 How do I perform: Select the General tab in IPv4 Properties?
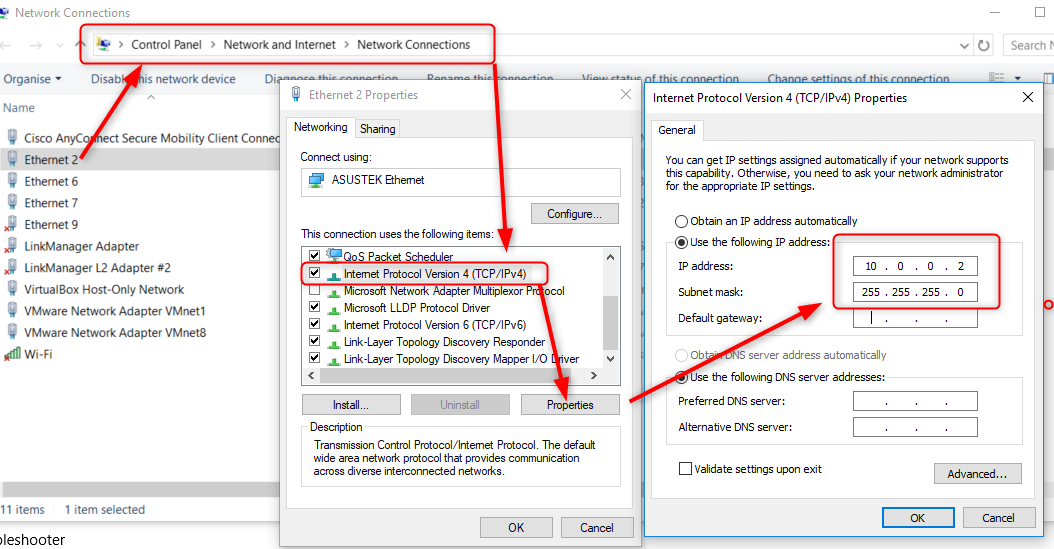tap(677, 130)
